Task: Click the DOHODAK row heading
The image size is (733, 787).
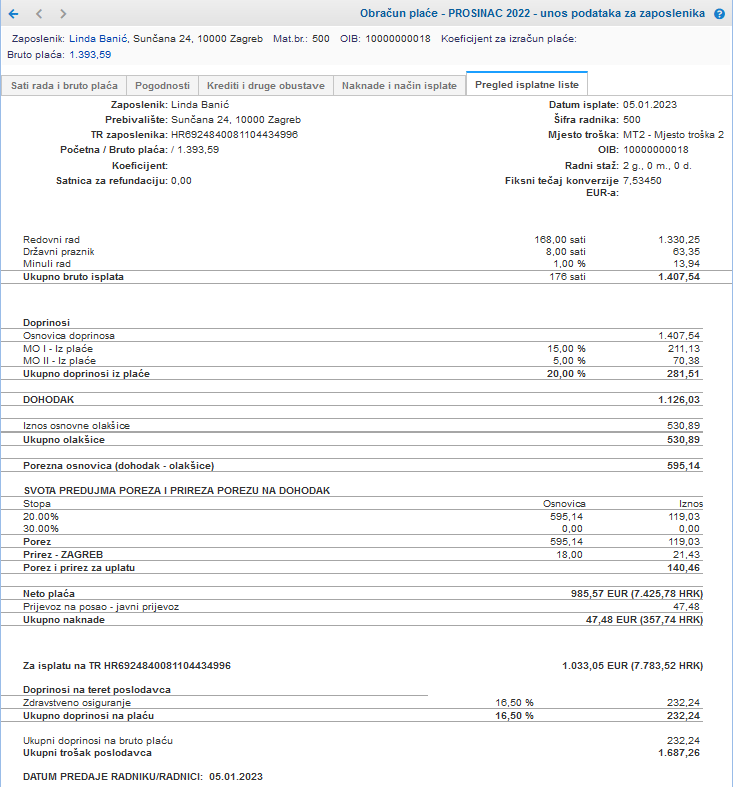Action: pos(48,399)
